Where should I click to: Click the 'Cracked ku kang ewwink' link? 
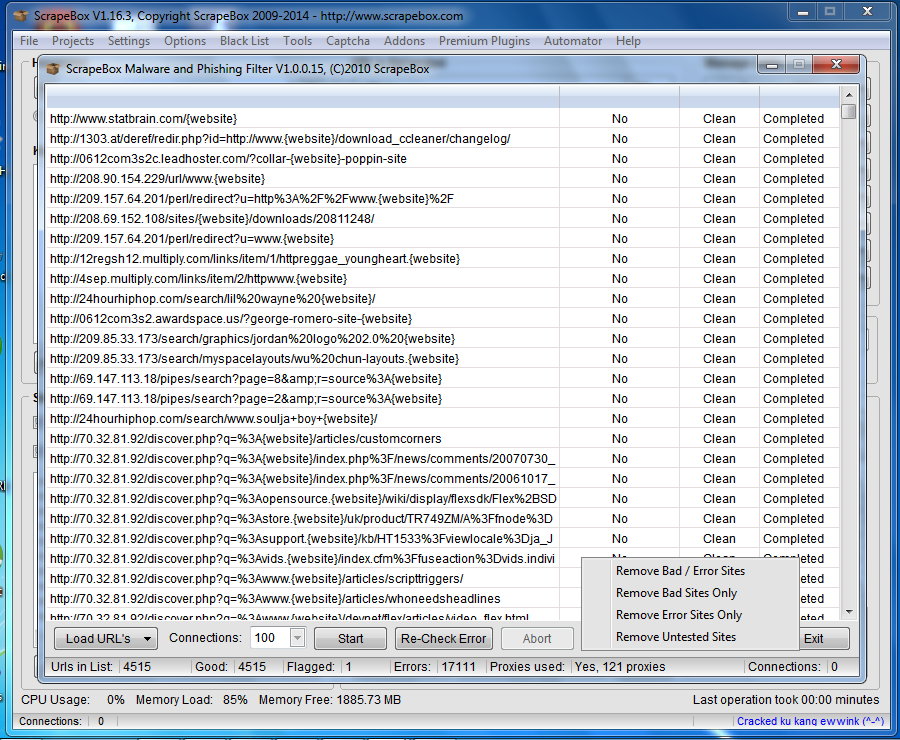click(810, 721)
